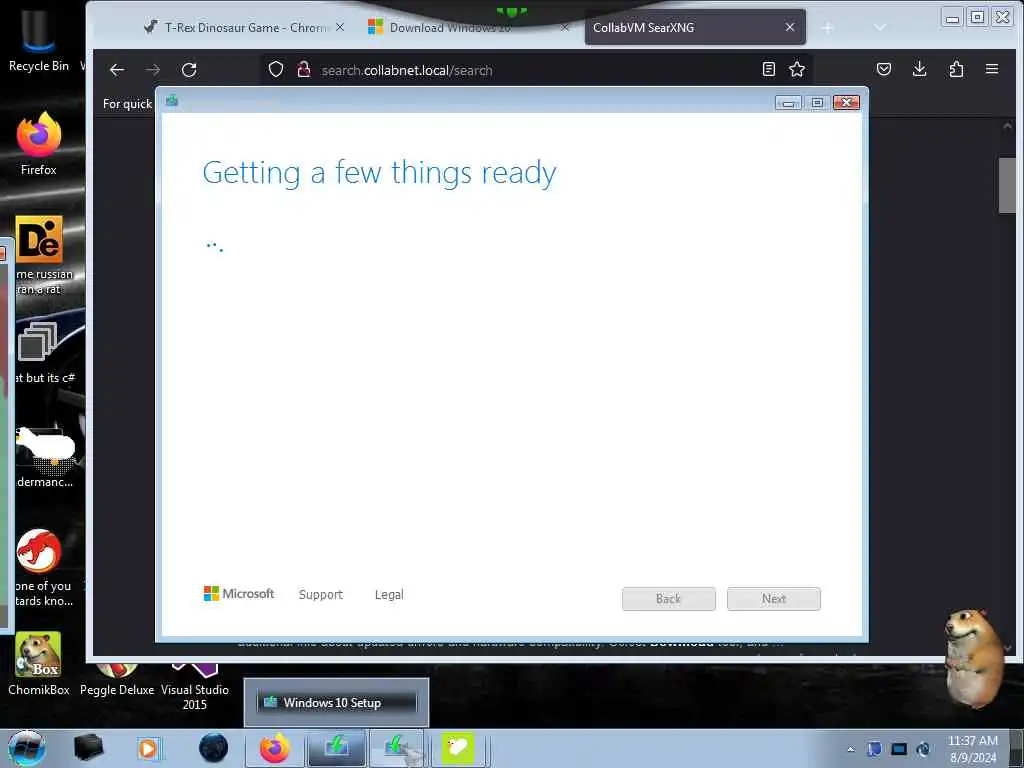The width and height of the screenshot is (1024, 768).
Task: Click the black box taskbar icon
Action: tap(89, 748)
